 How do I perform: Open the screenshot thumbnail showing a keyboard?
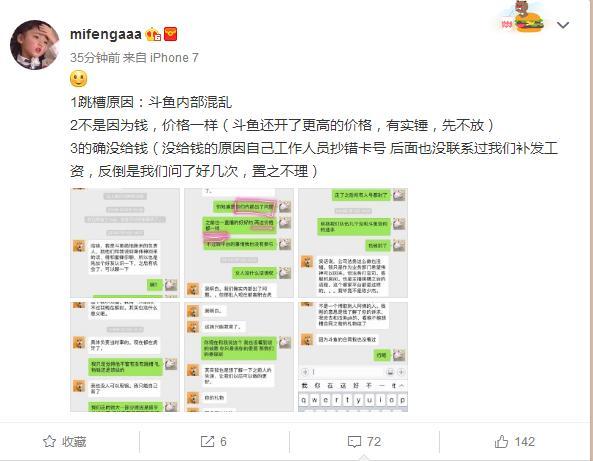pyautogui.click(x=353, y=357)
